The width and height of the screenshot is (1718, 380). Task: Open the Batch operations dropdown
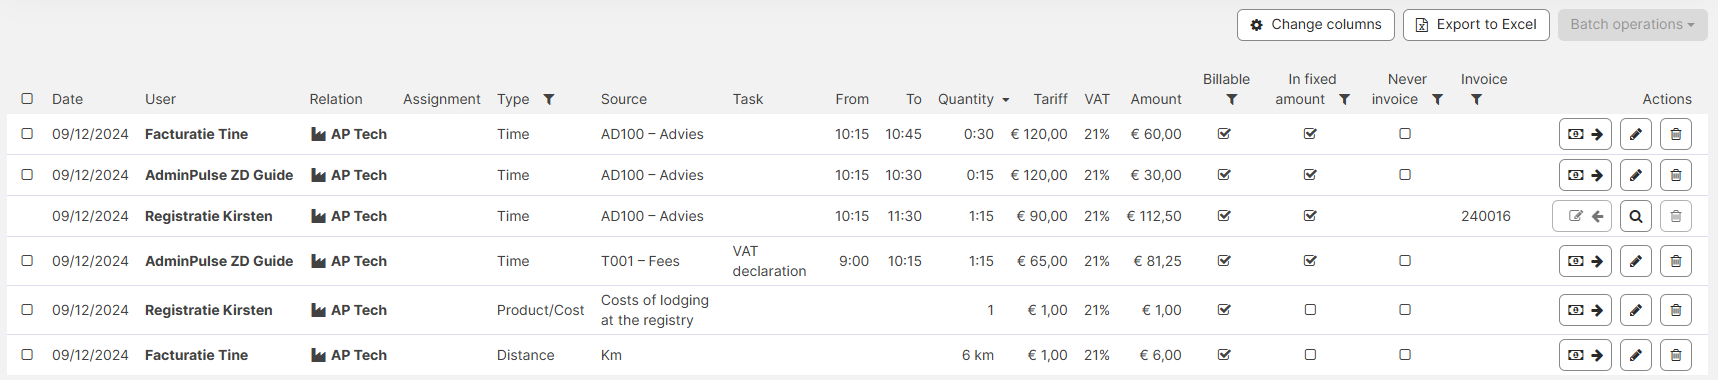click(1632, 25)
